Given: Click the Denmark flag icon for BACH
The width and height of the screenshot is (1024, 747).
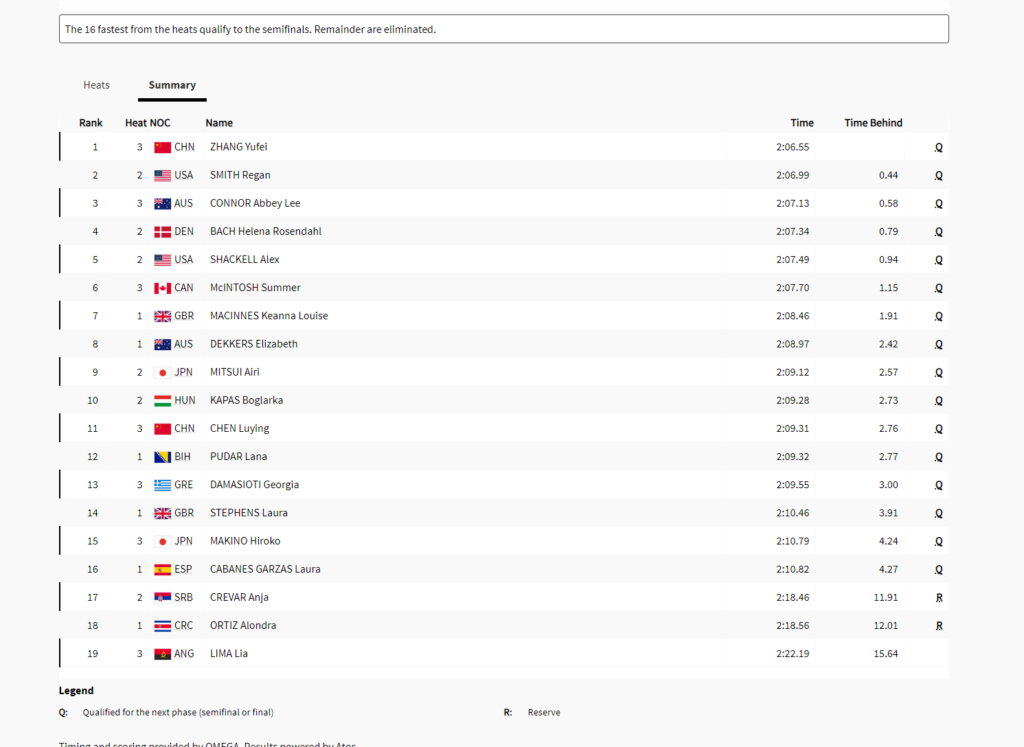Looking at the screenshot, I should tap(162, 231).
